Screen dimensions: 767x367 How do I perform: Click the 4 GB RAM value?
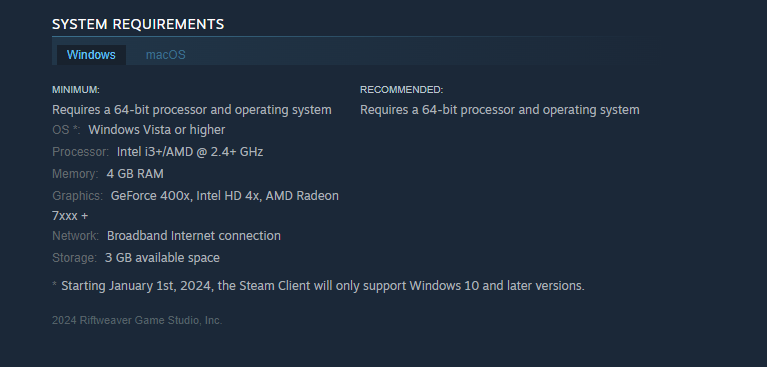(135, 174)
